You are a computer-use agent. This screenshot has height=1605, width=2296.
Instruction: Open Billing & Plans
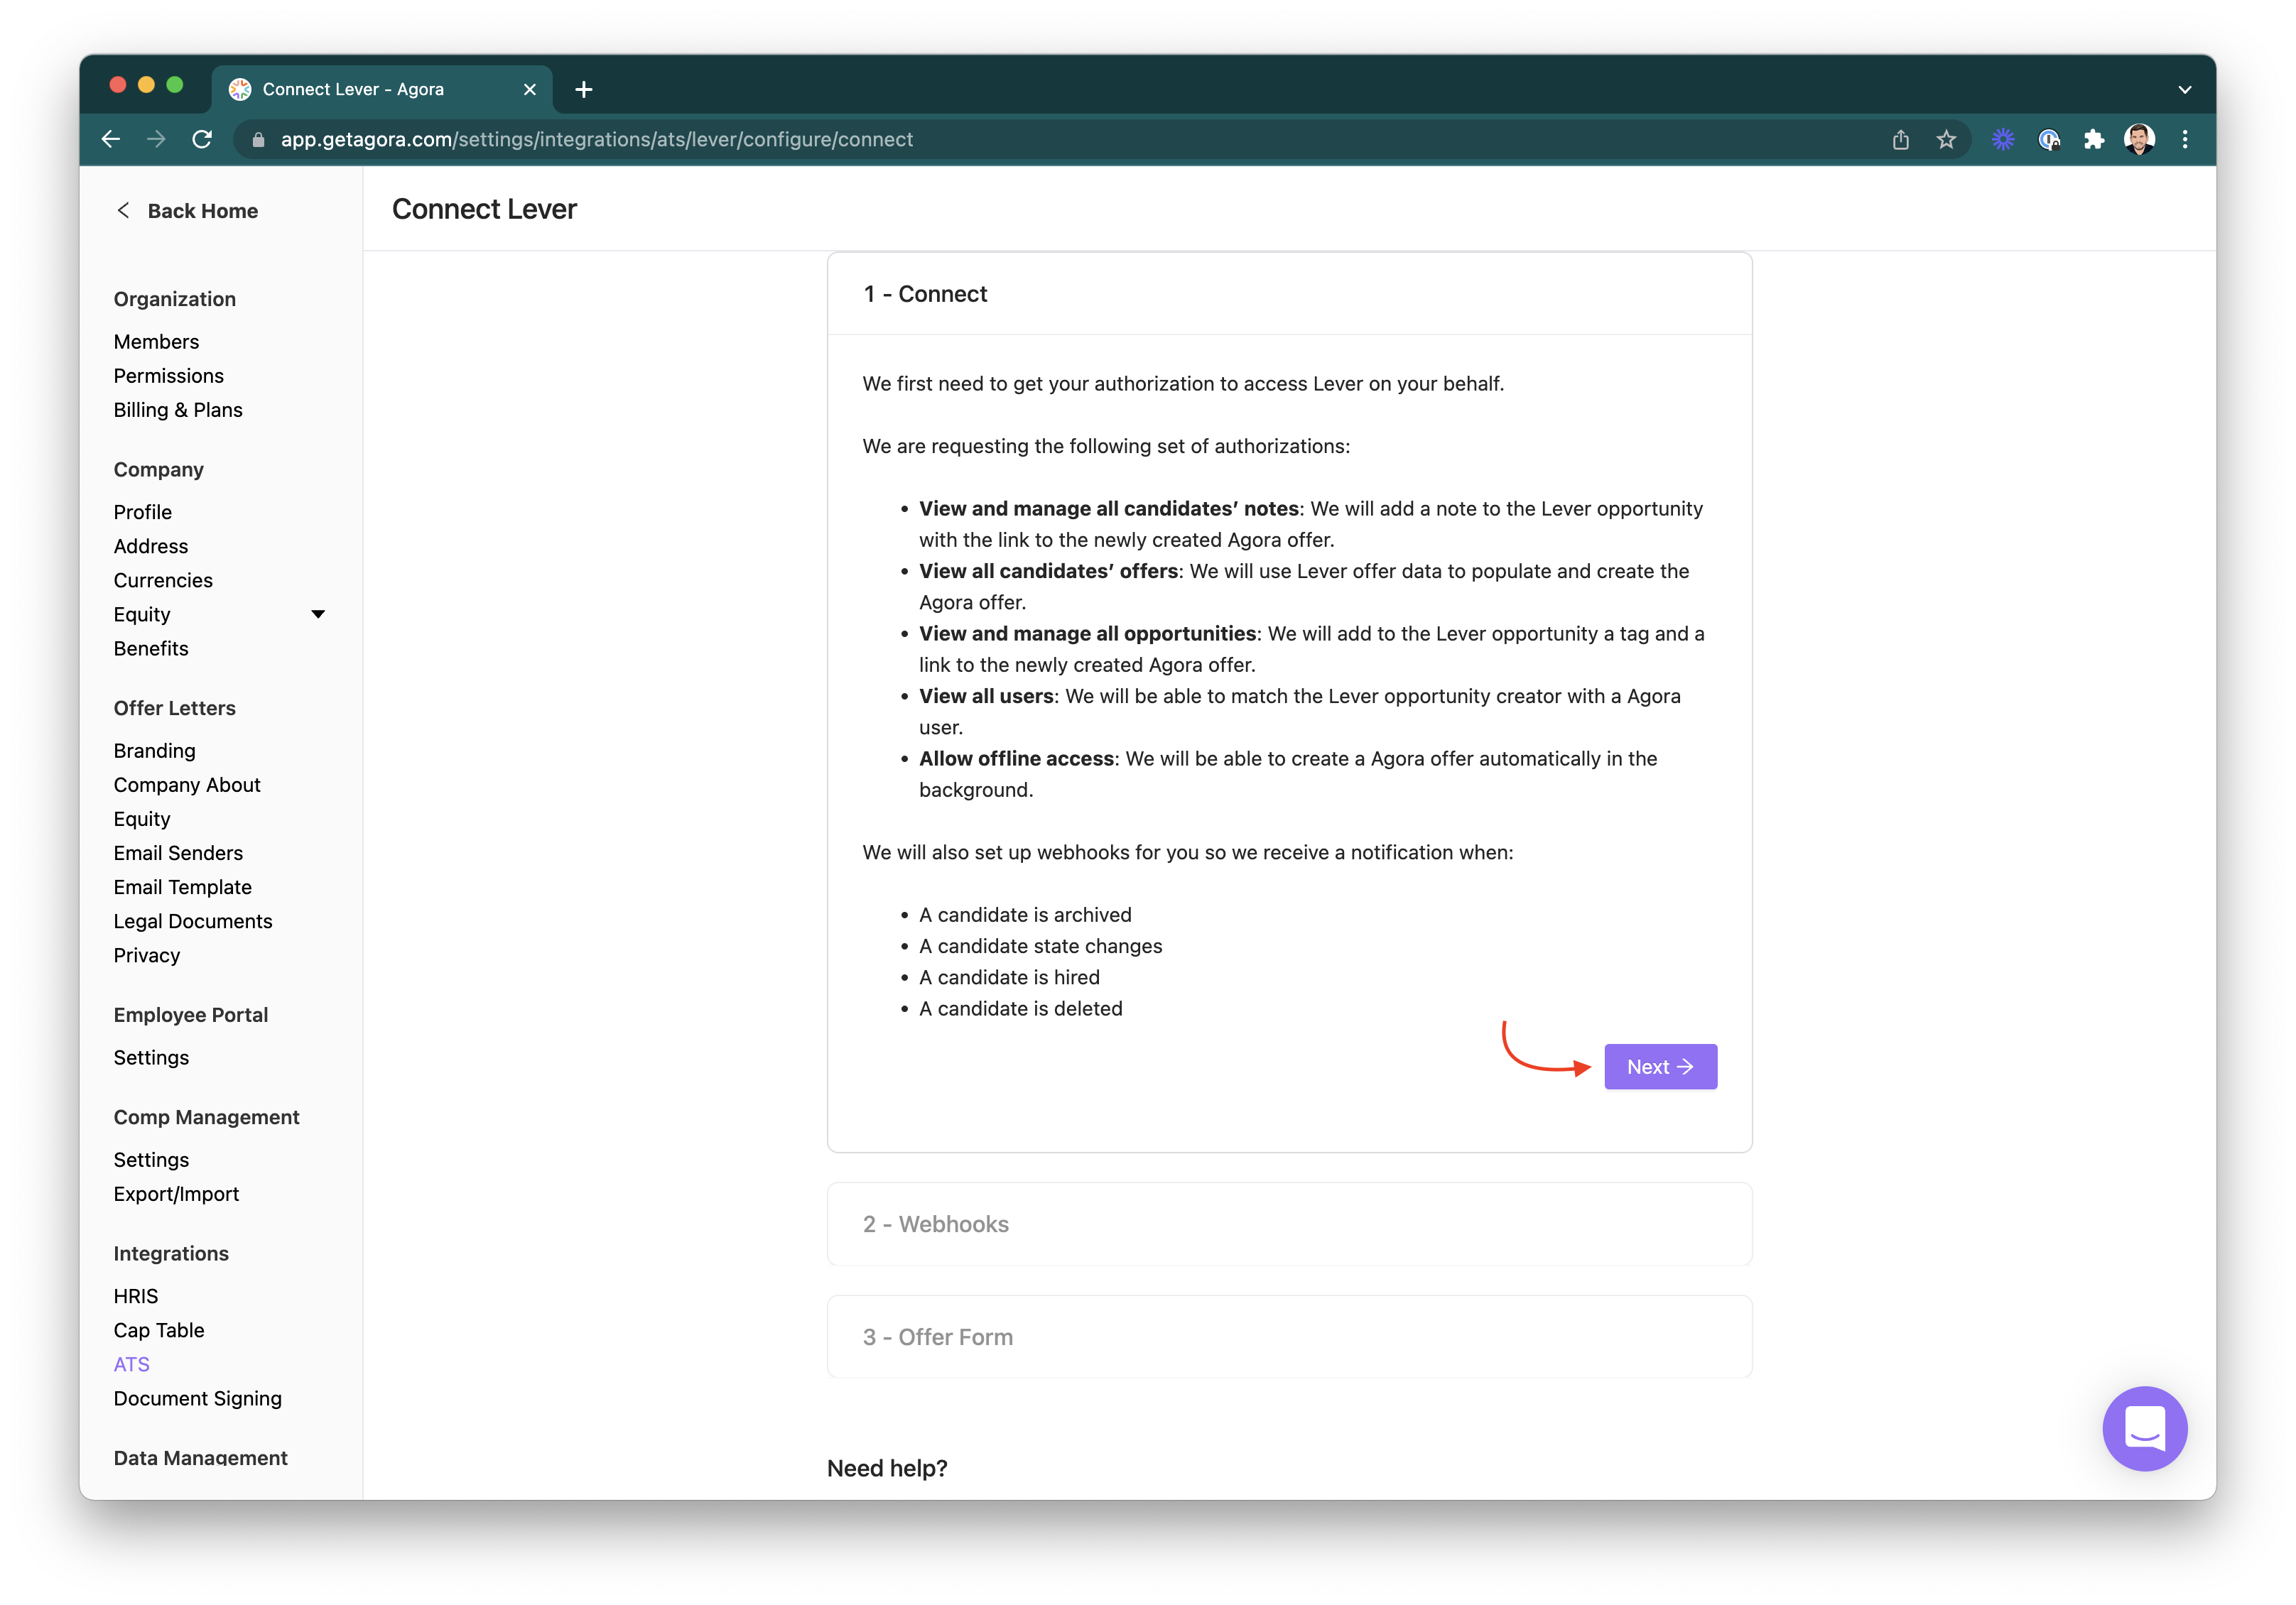[178, 409]
